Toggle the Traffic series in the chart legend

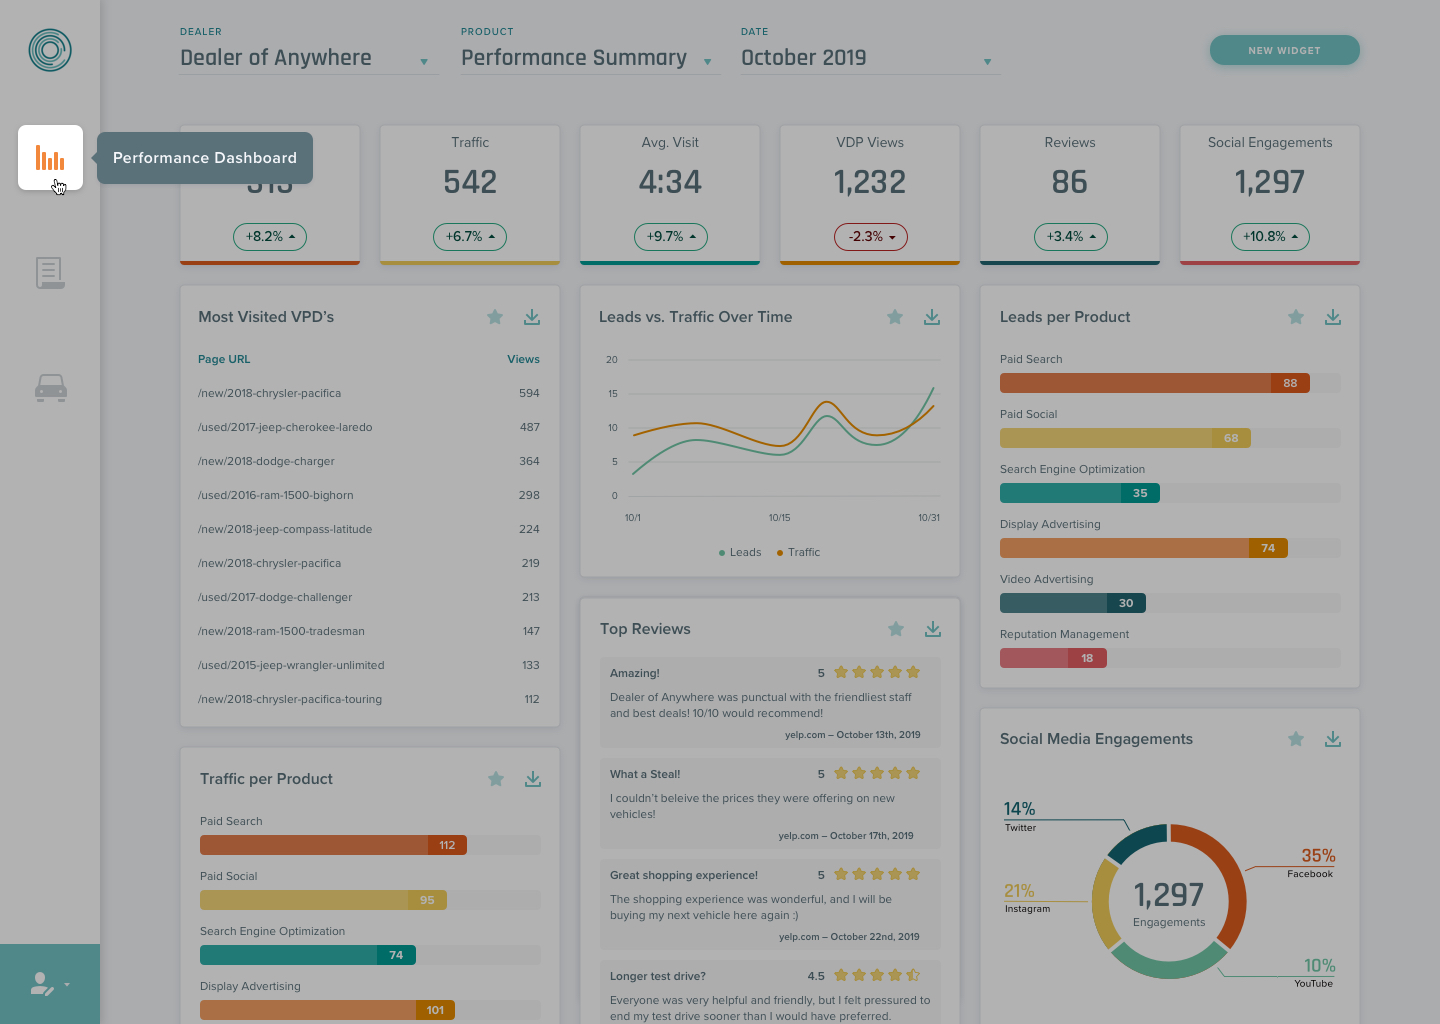798,552
